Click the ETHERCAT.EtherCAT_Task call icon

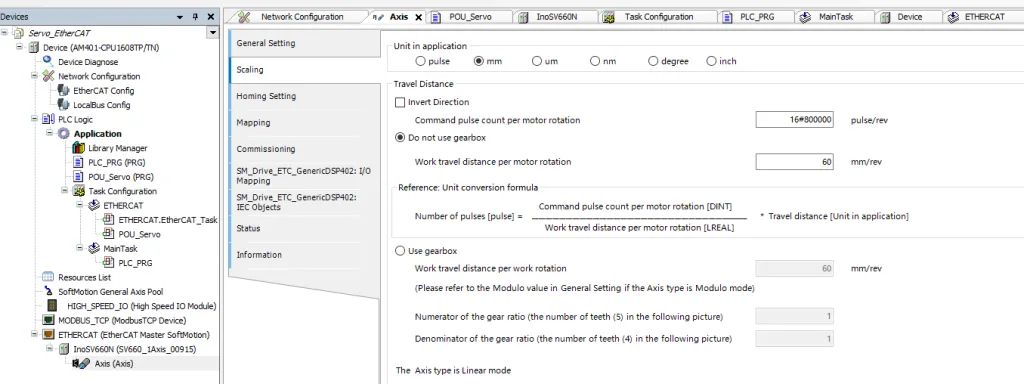click(108, 220)
